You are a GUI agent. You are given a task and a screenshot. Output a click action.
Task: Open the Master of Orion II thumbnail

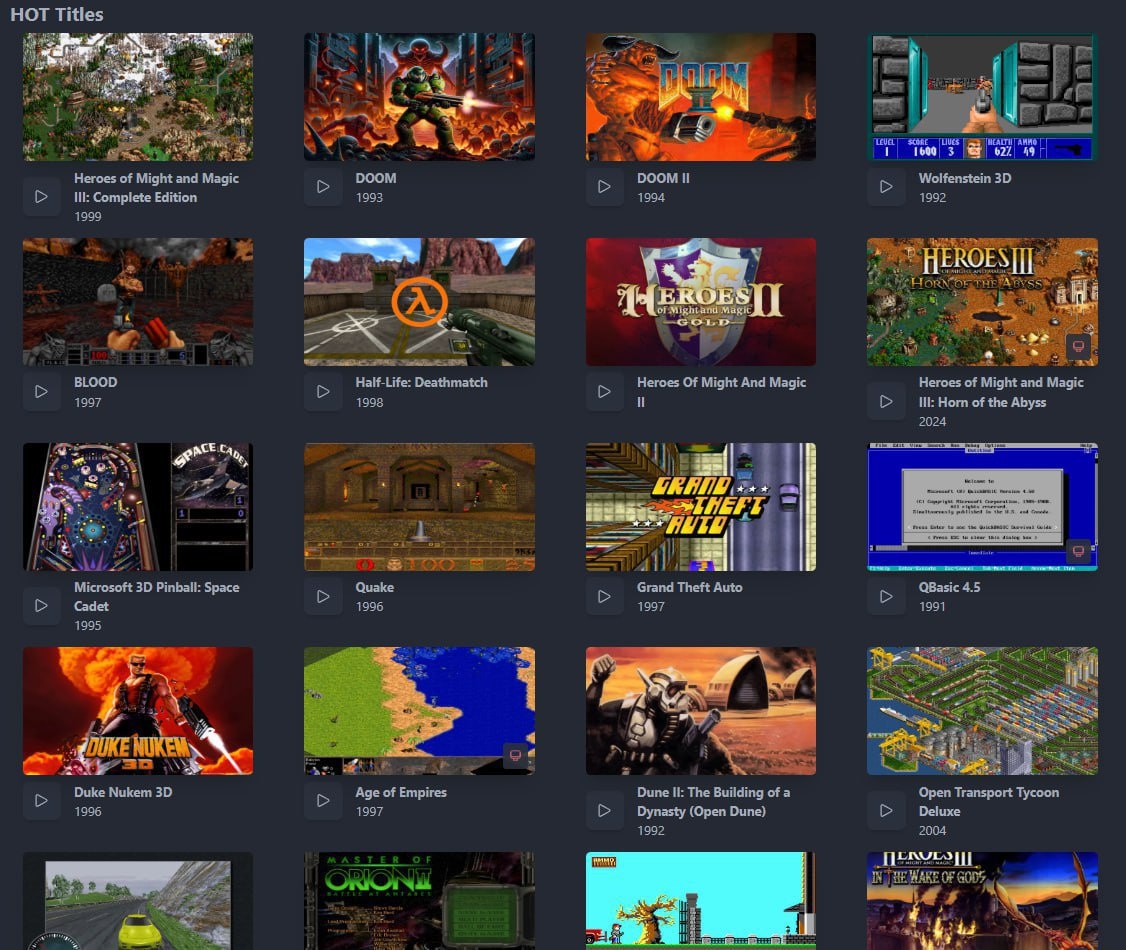coord(419,901)
